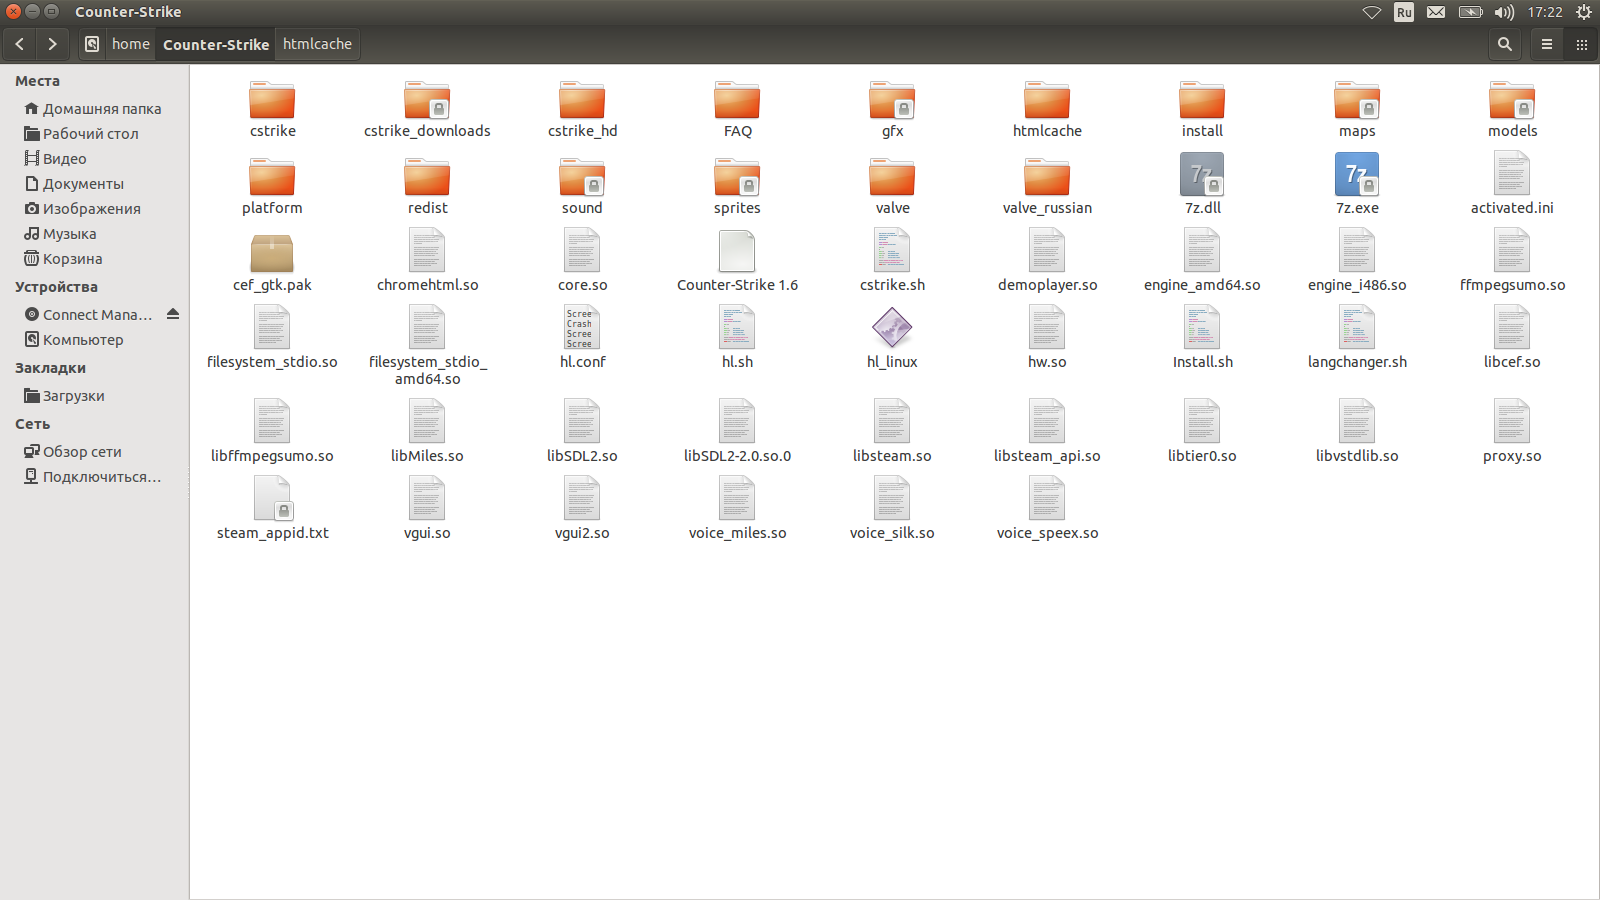Image resolution: width=1600 pixels, height=900 pixels.
Task: Open the clock showing 17:22
Action: (x=1545, y=12)
